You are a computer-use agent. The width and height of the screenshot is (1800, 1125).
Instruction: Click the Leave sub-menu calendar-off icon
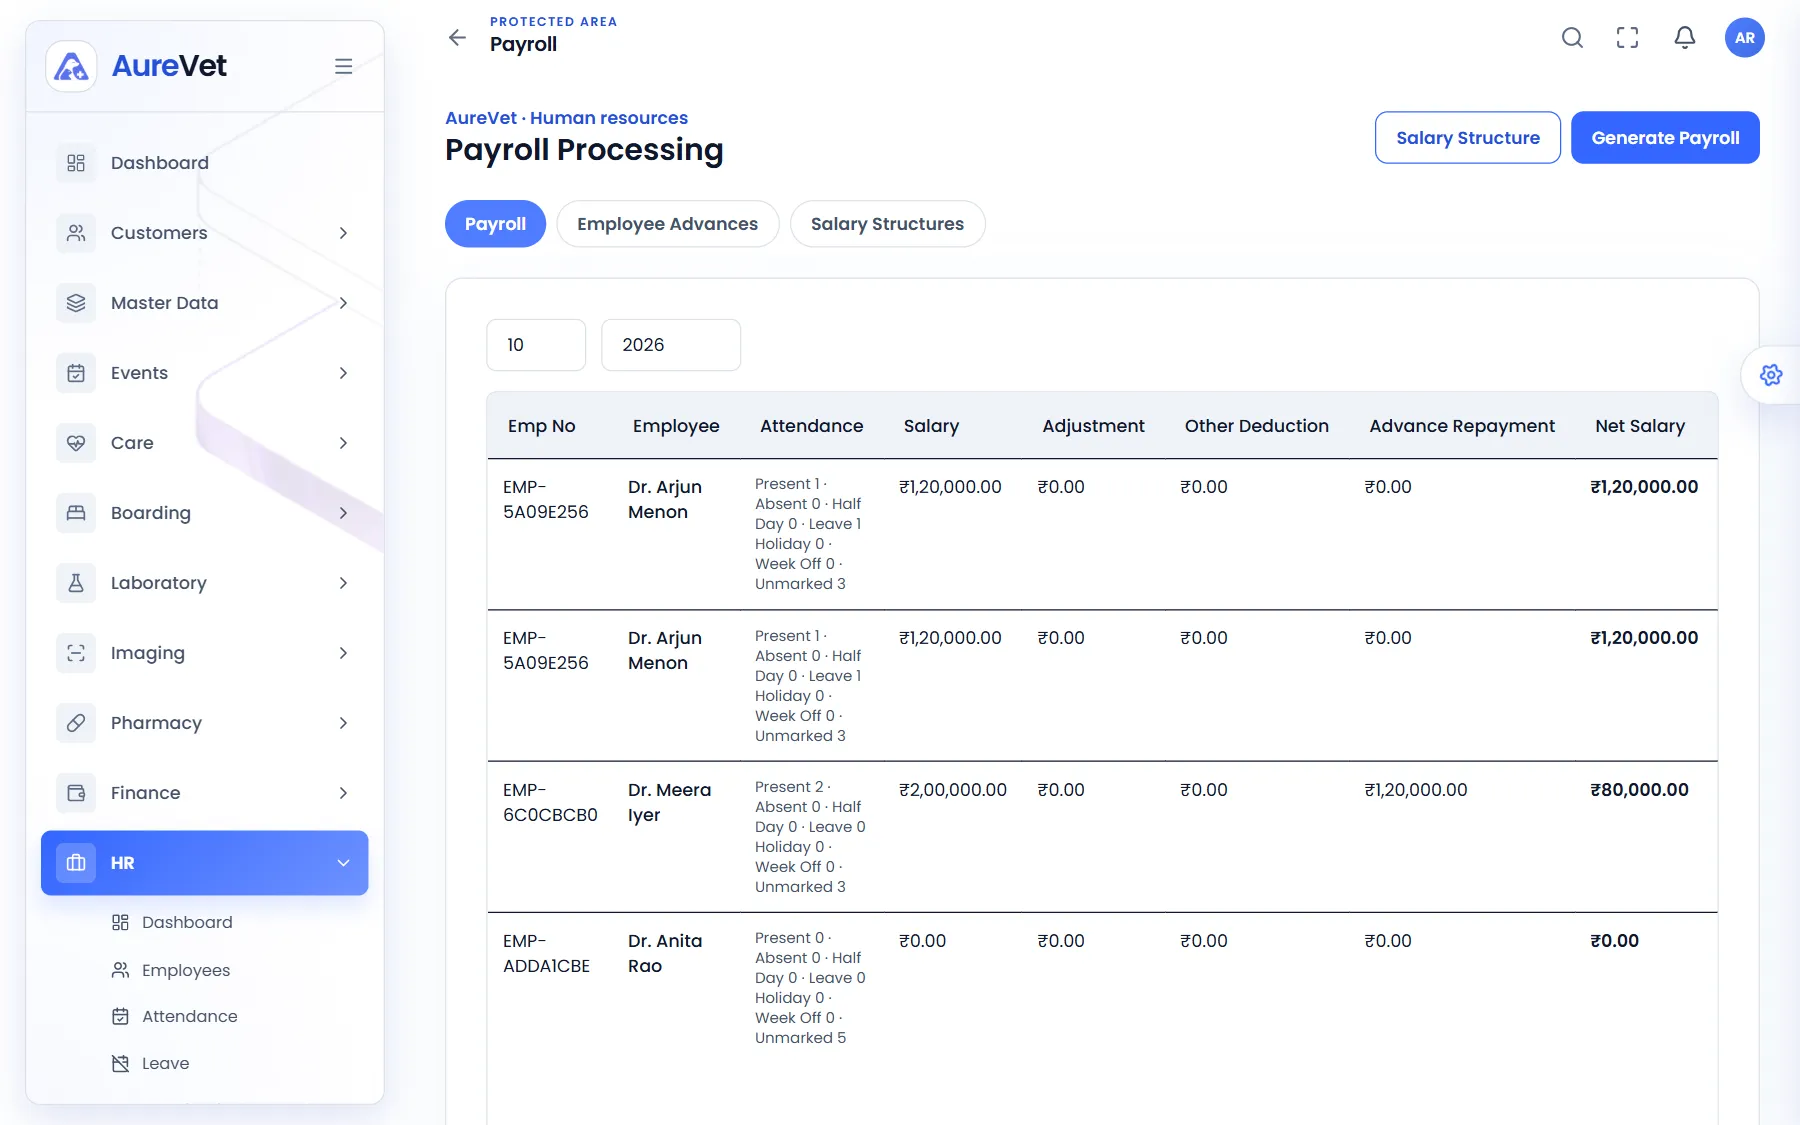[x=120, y=1063]
